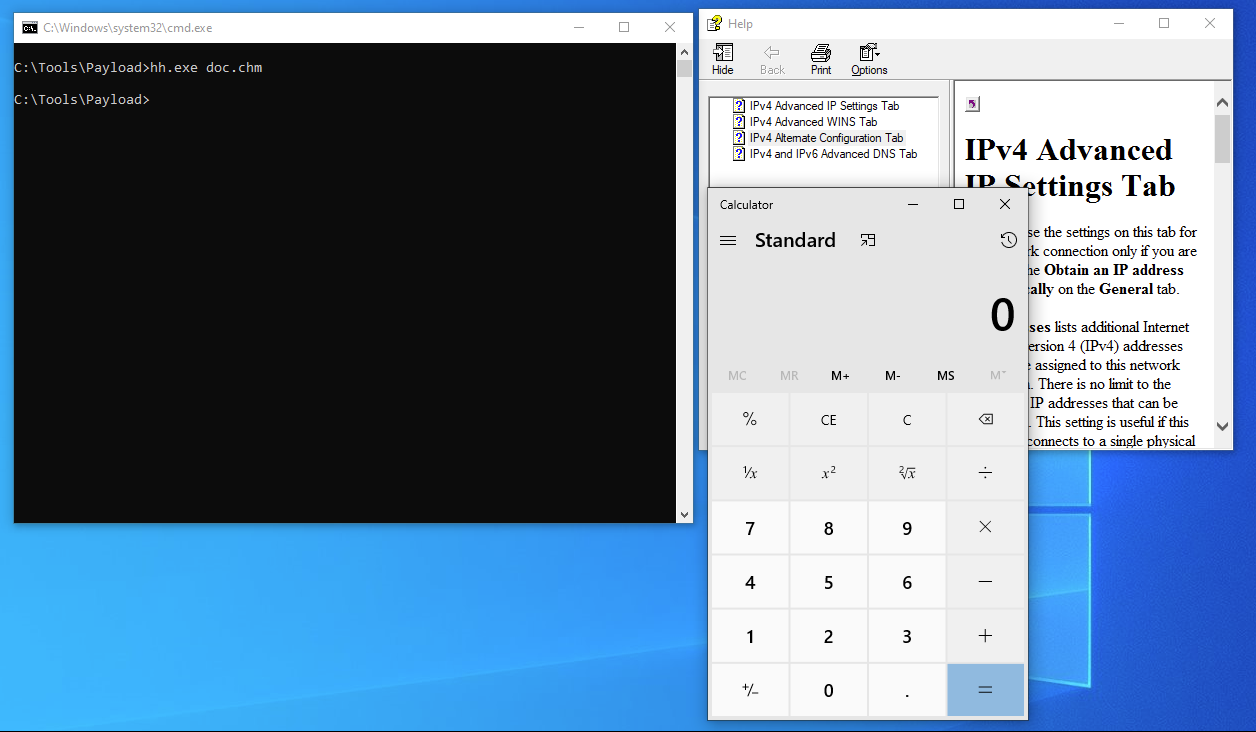Viewport: 1256px width, 732px height.
Task: Click the percent key in Calculator
Action: click(x=750, y=420)
